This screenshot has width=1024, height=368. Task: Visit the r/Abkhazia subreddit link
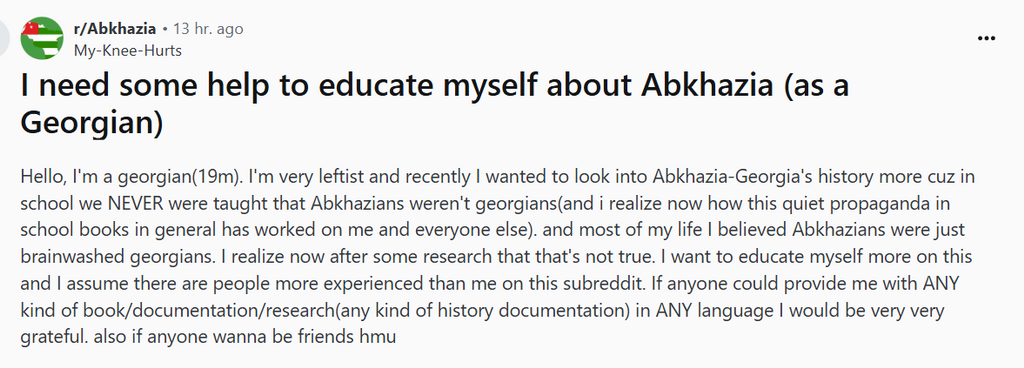click(x=115, y=29)
